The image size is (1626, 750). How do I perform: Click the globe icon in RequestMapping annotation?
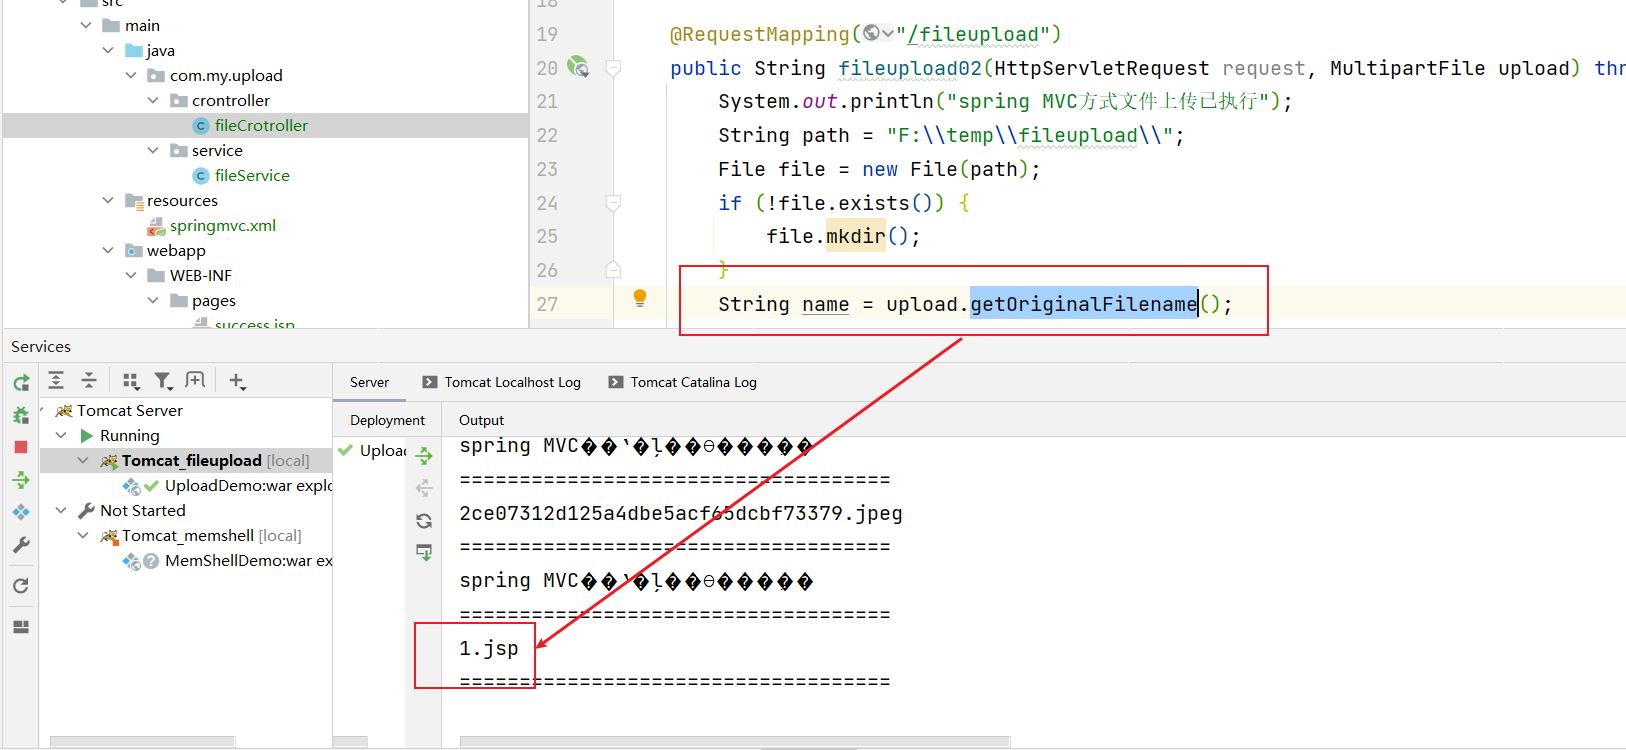[x=872, y=33]
